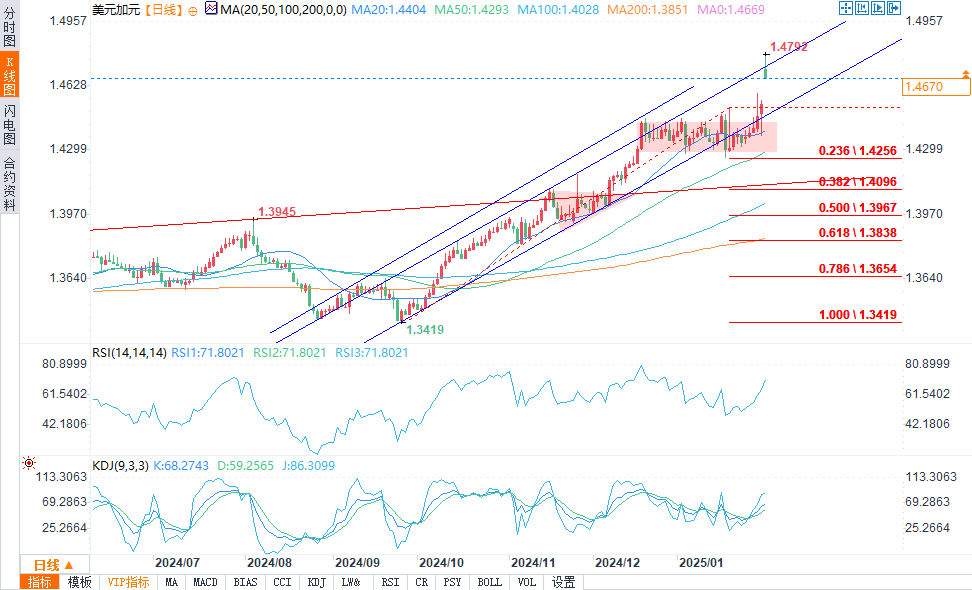Click the green 1.3419 low price marker

click(425, 330)
